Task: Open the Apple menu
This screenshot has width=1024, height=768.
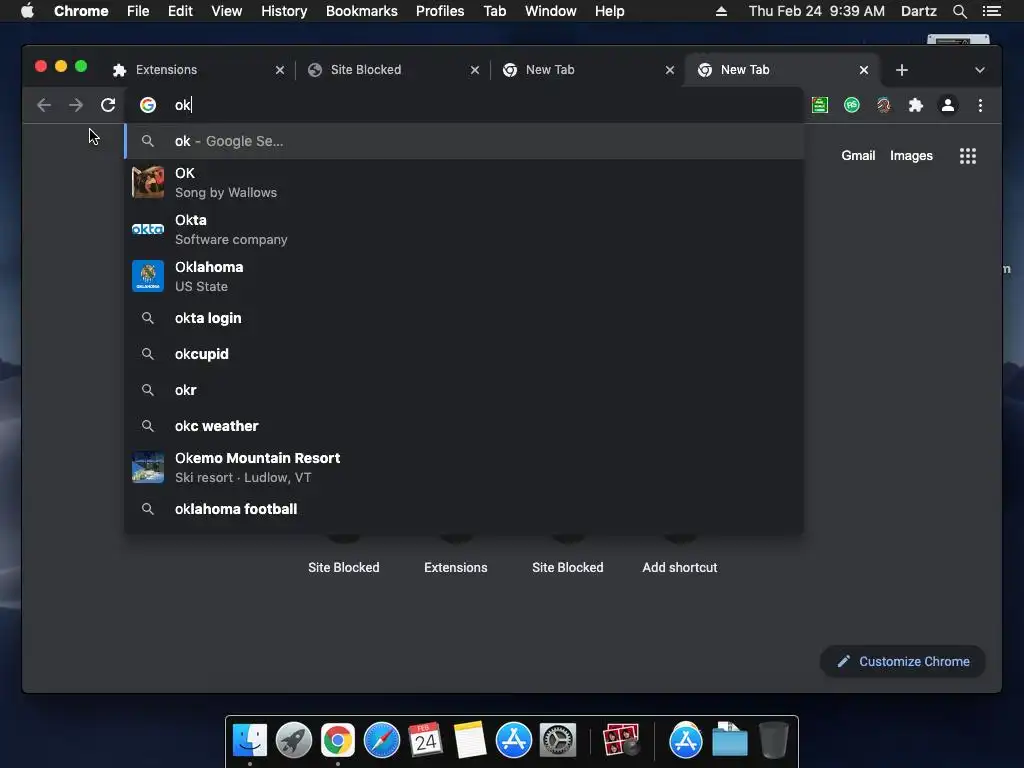Action: (x=27, y=11)
